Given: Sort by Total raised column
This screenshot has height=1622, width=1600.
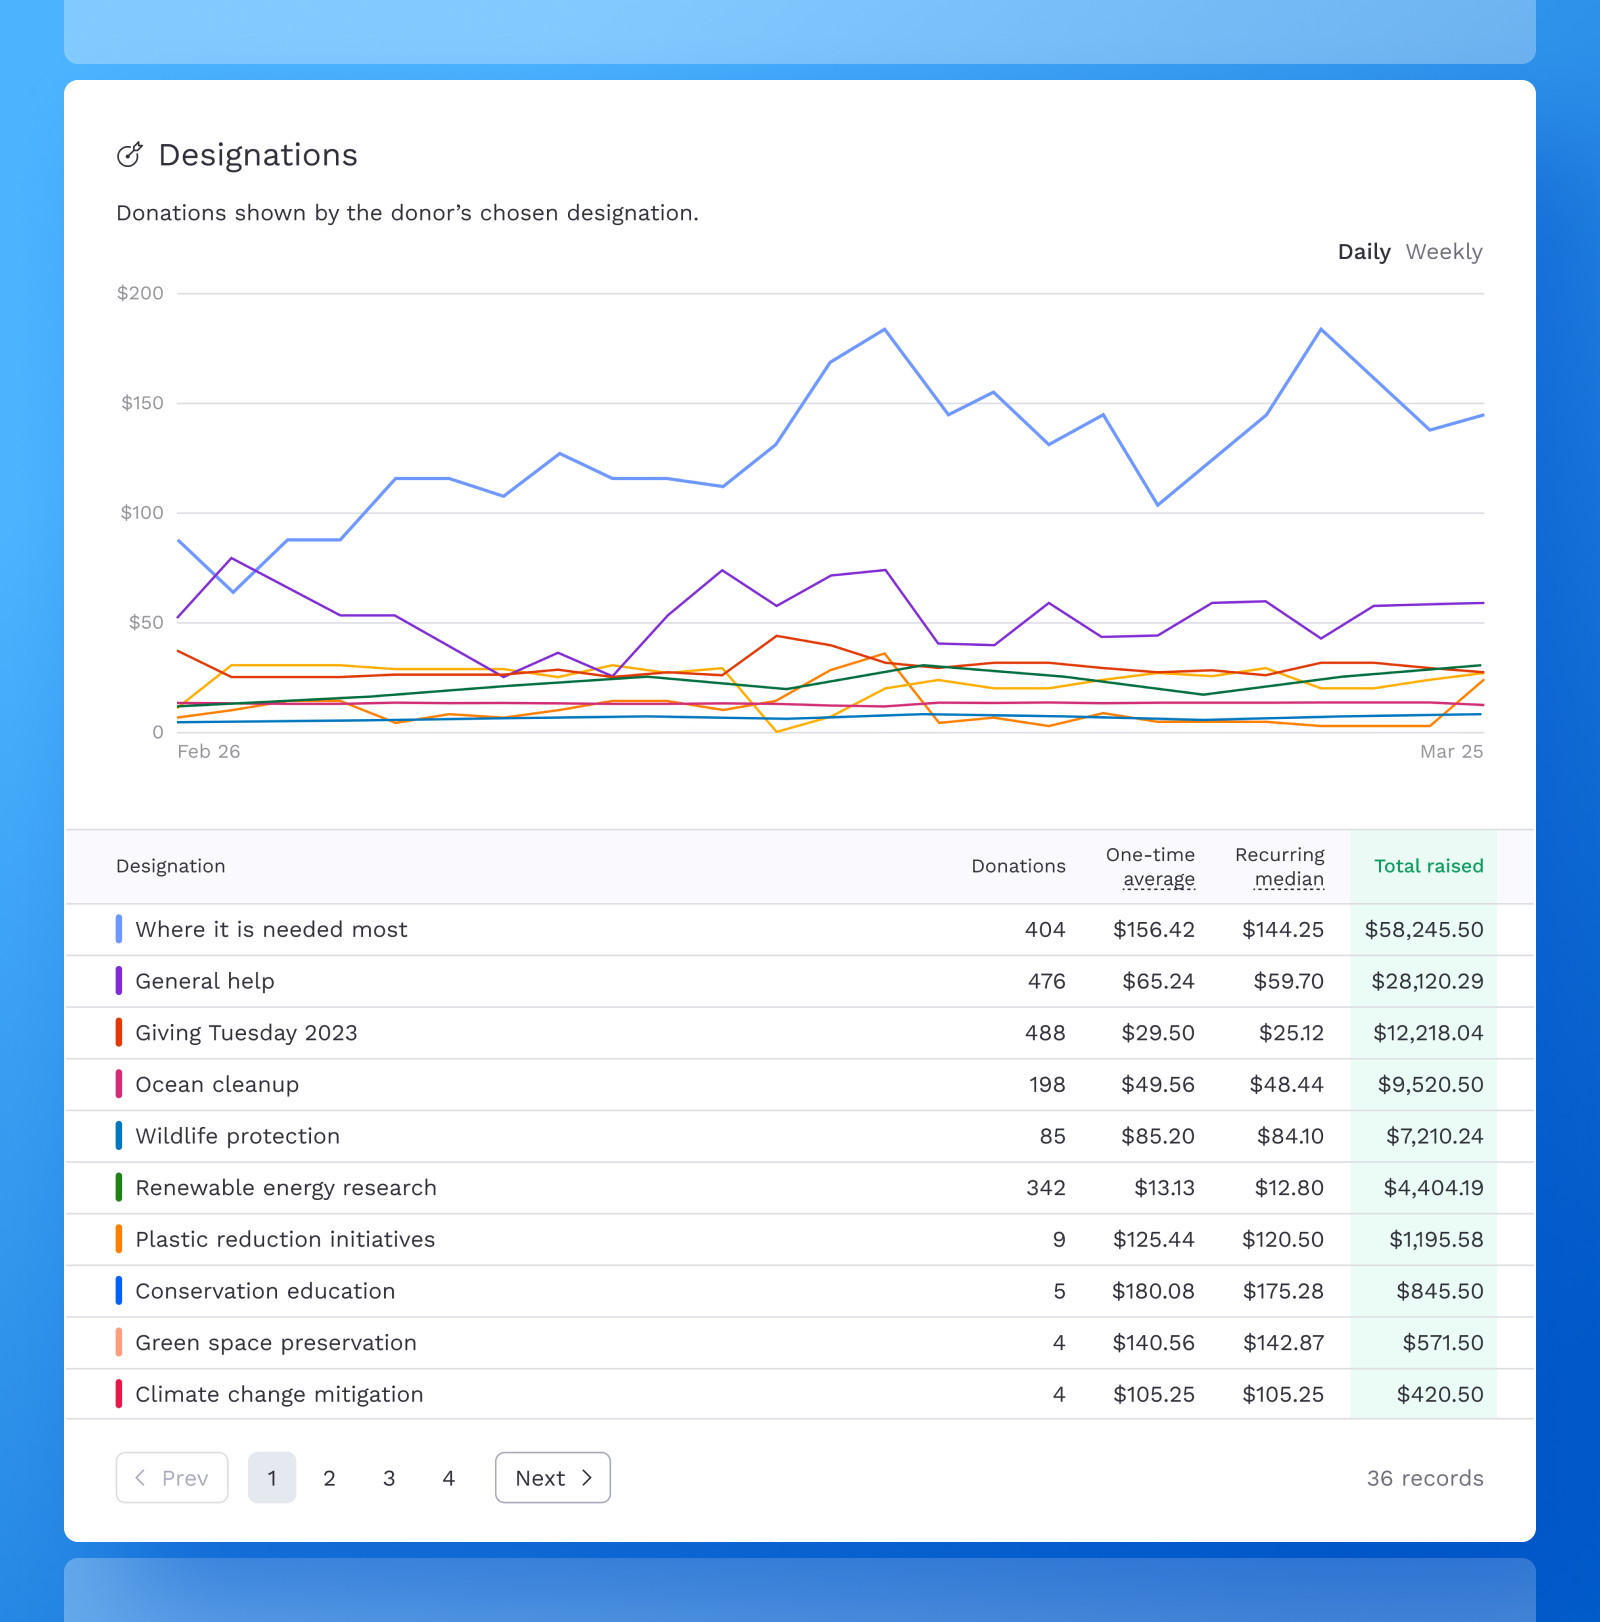Looking at the screenshot, I should [x=1428, y=866].
